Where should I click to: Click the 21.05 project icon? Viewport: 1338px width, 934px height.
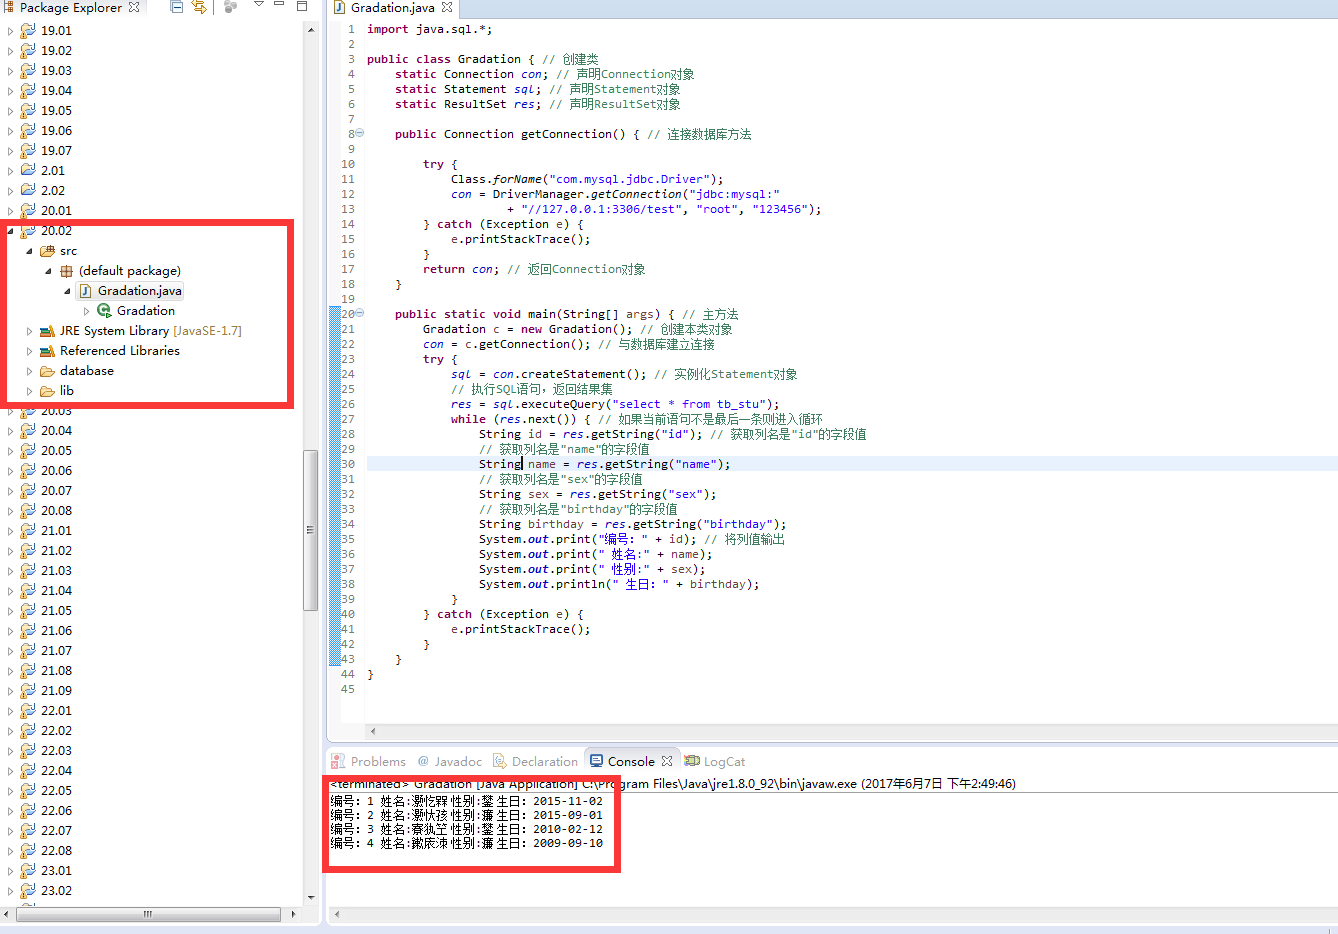tap(28, 611)
